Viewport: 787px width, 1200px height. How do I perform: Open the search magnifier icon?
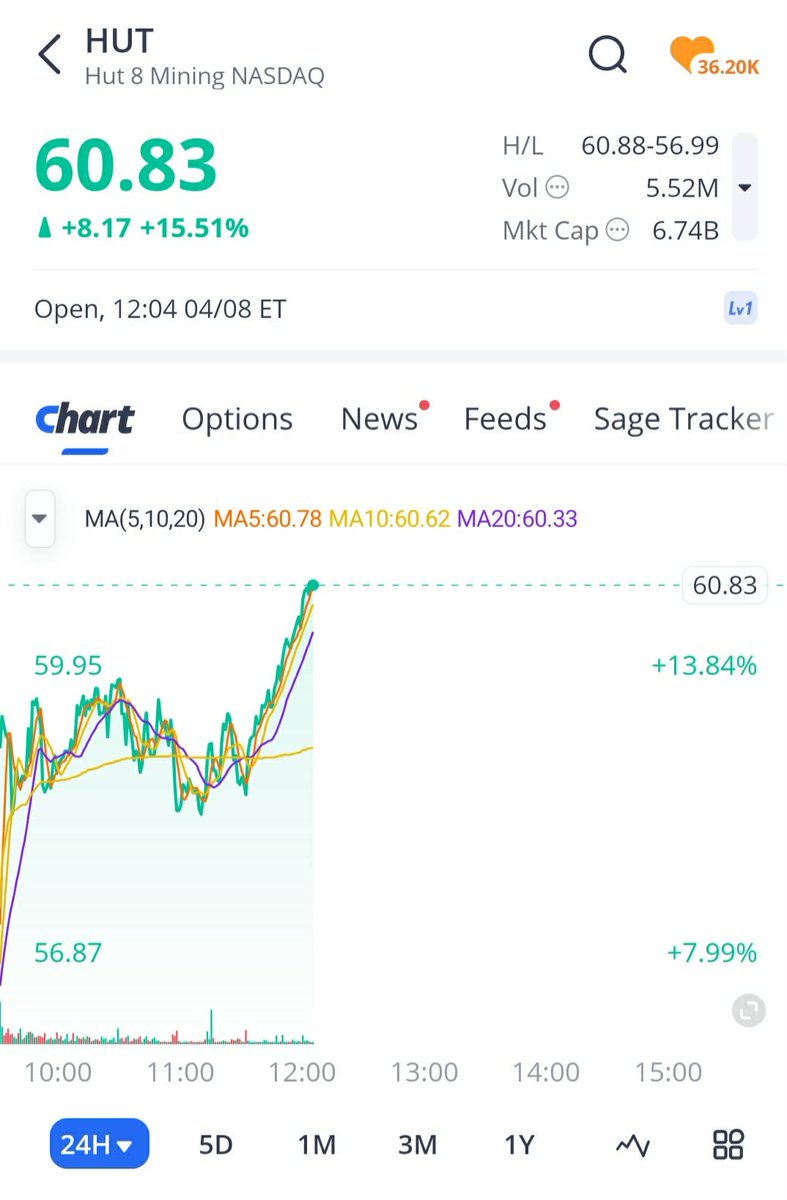click(x=607, y=54)
